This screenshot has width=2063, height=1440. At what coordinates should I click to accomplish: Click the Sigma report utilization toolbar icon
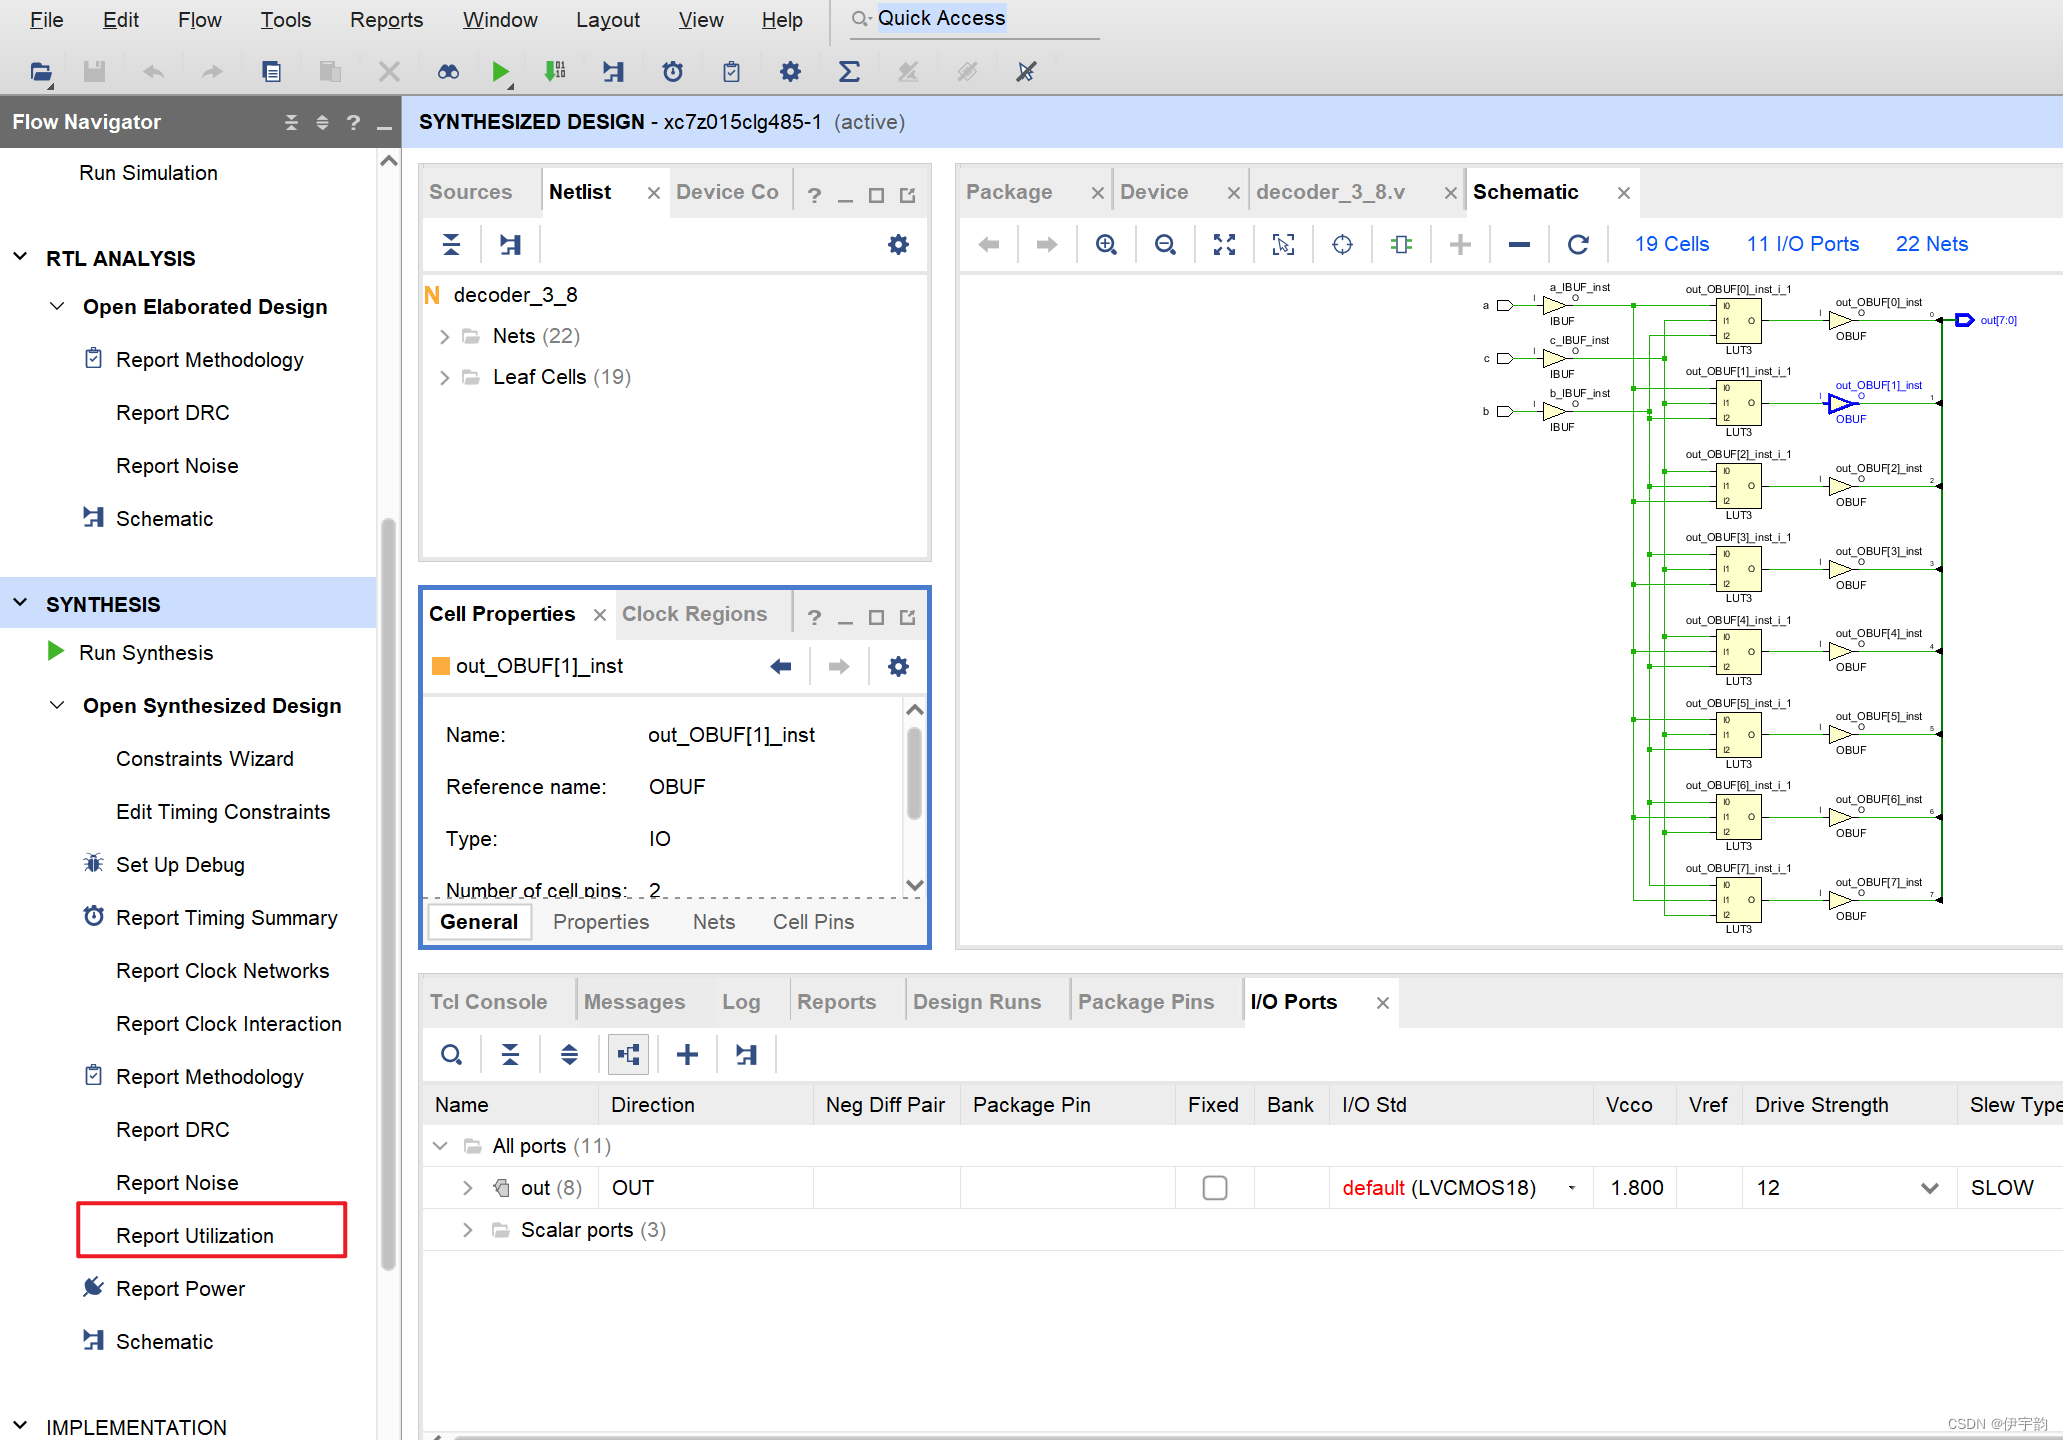[848, 72]
